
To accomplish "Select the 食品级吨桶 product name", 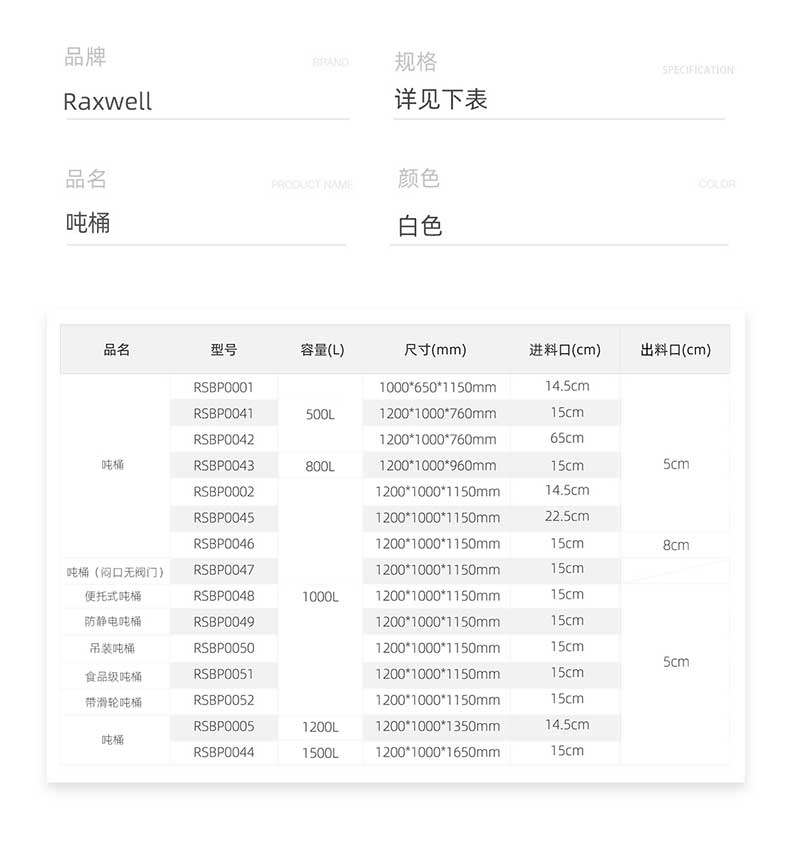I will click(x=114, y=676).
